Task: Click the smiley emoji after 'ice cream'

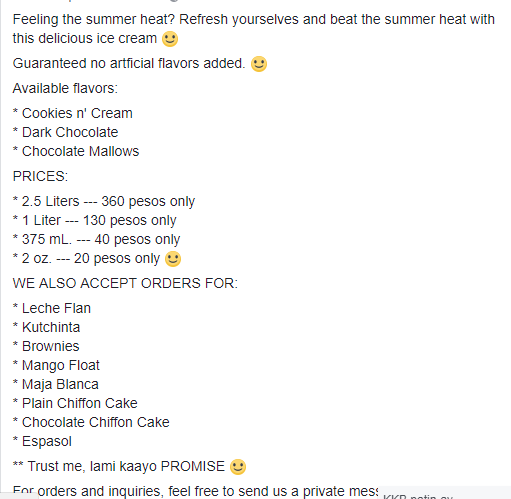Action: 170,39
